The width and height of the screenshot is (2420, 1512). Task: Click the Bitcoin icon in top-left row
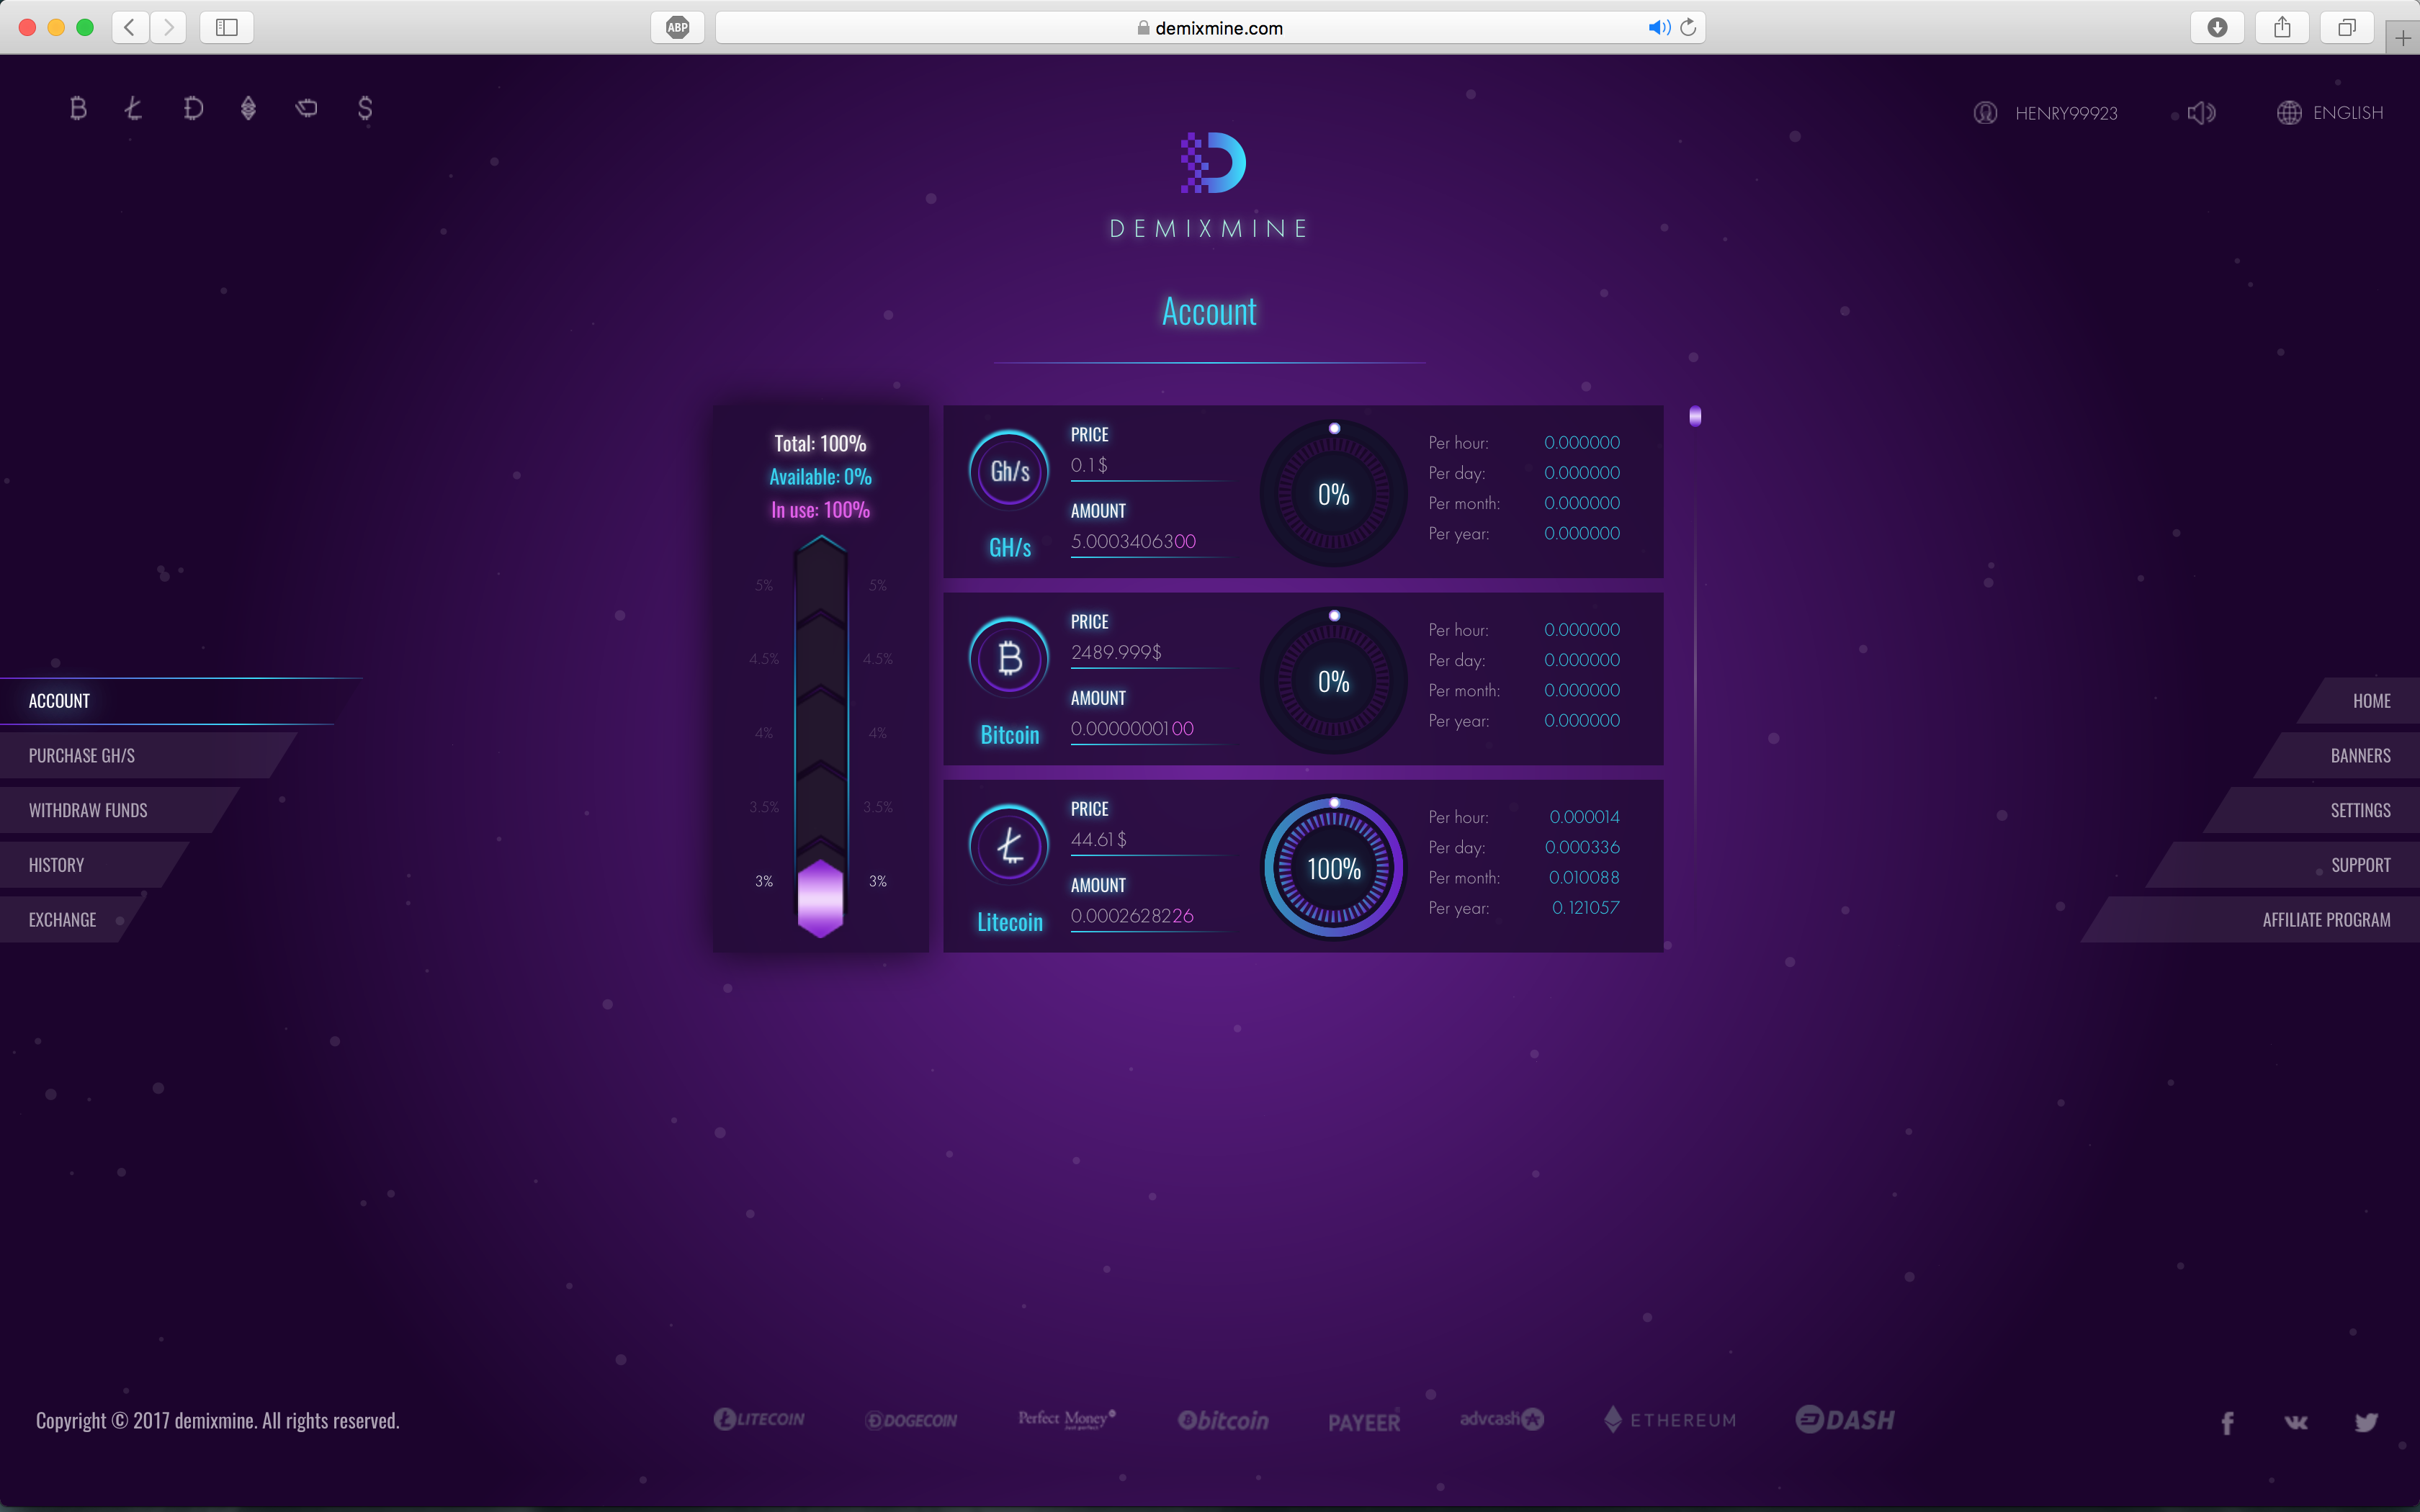[78, 108]
